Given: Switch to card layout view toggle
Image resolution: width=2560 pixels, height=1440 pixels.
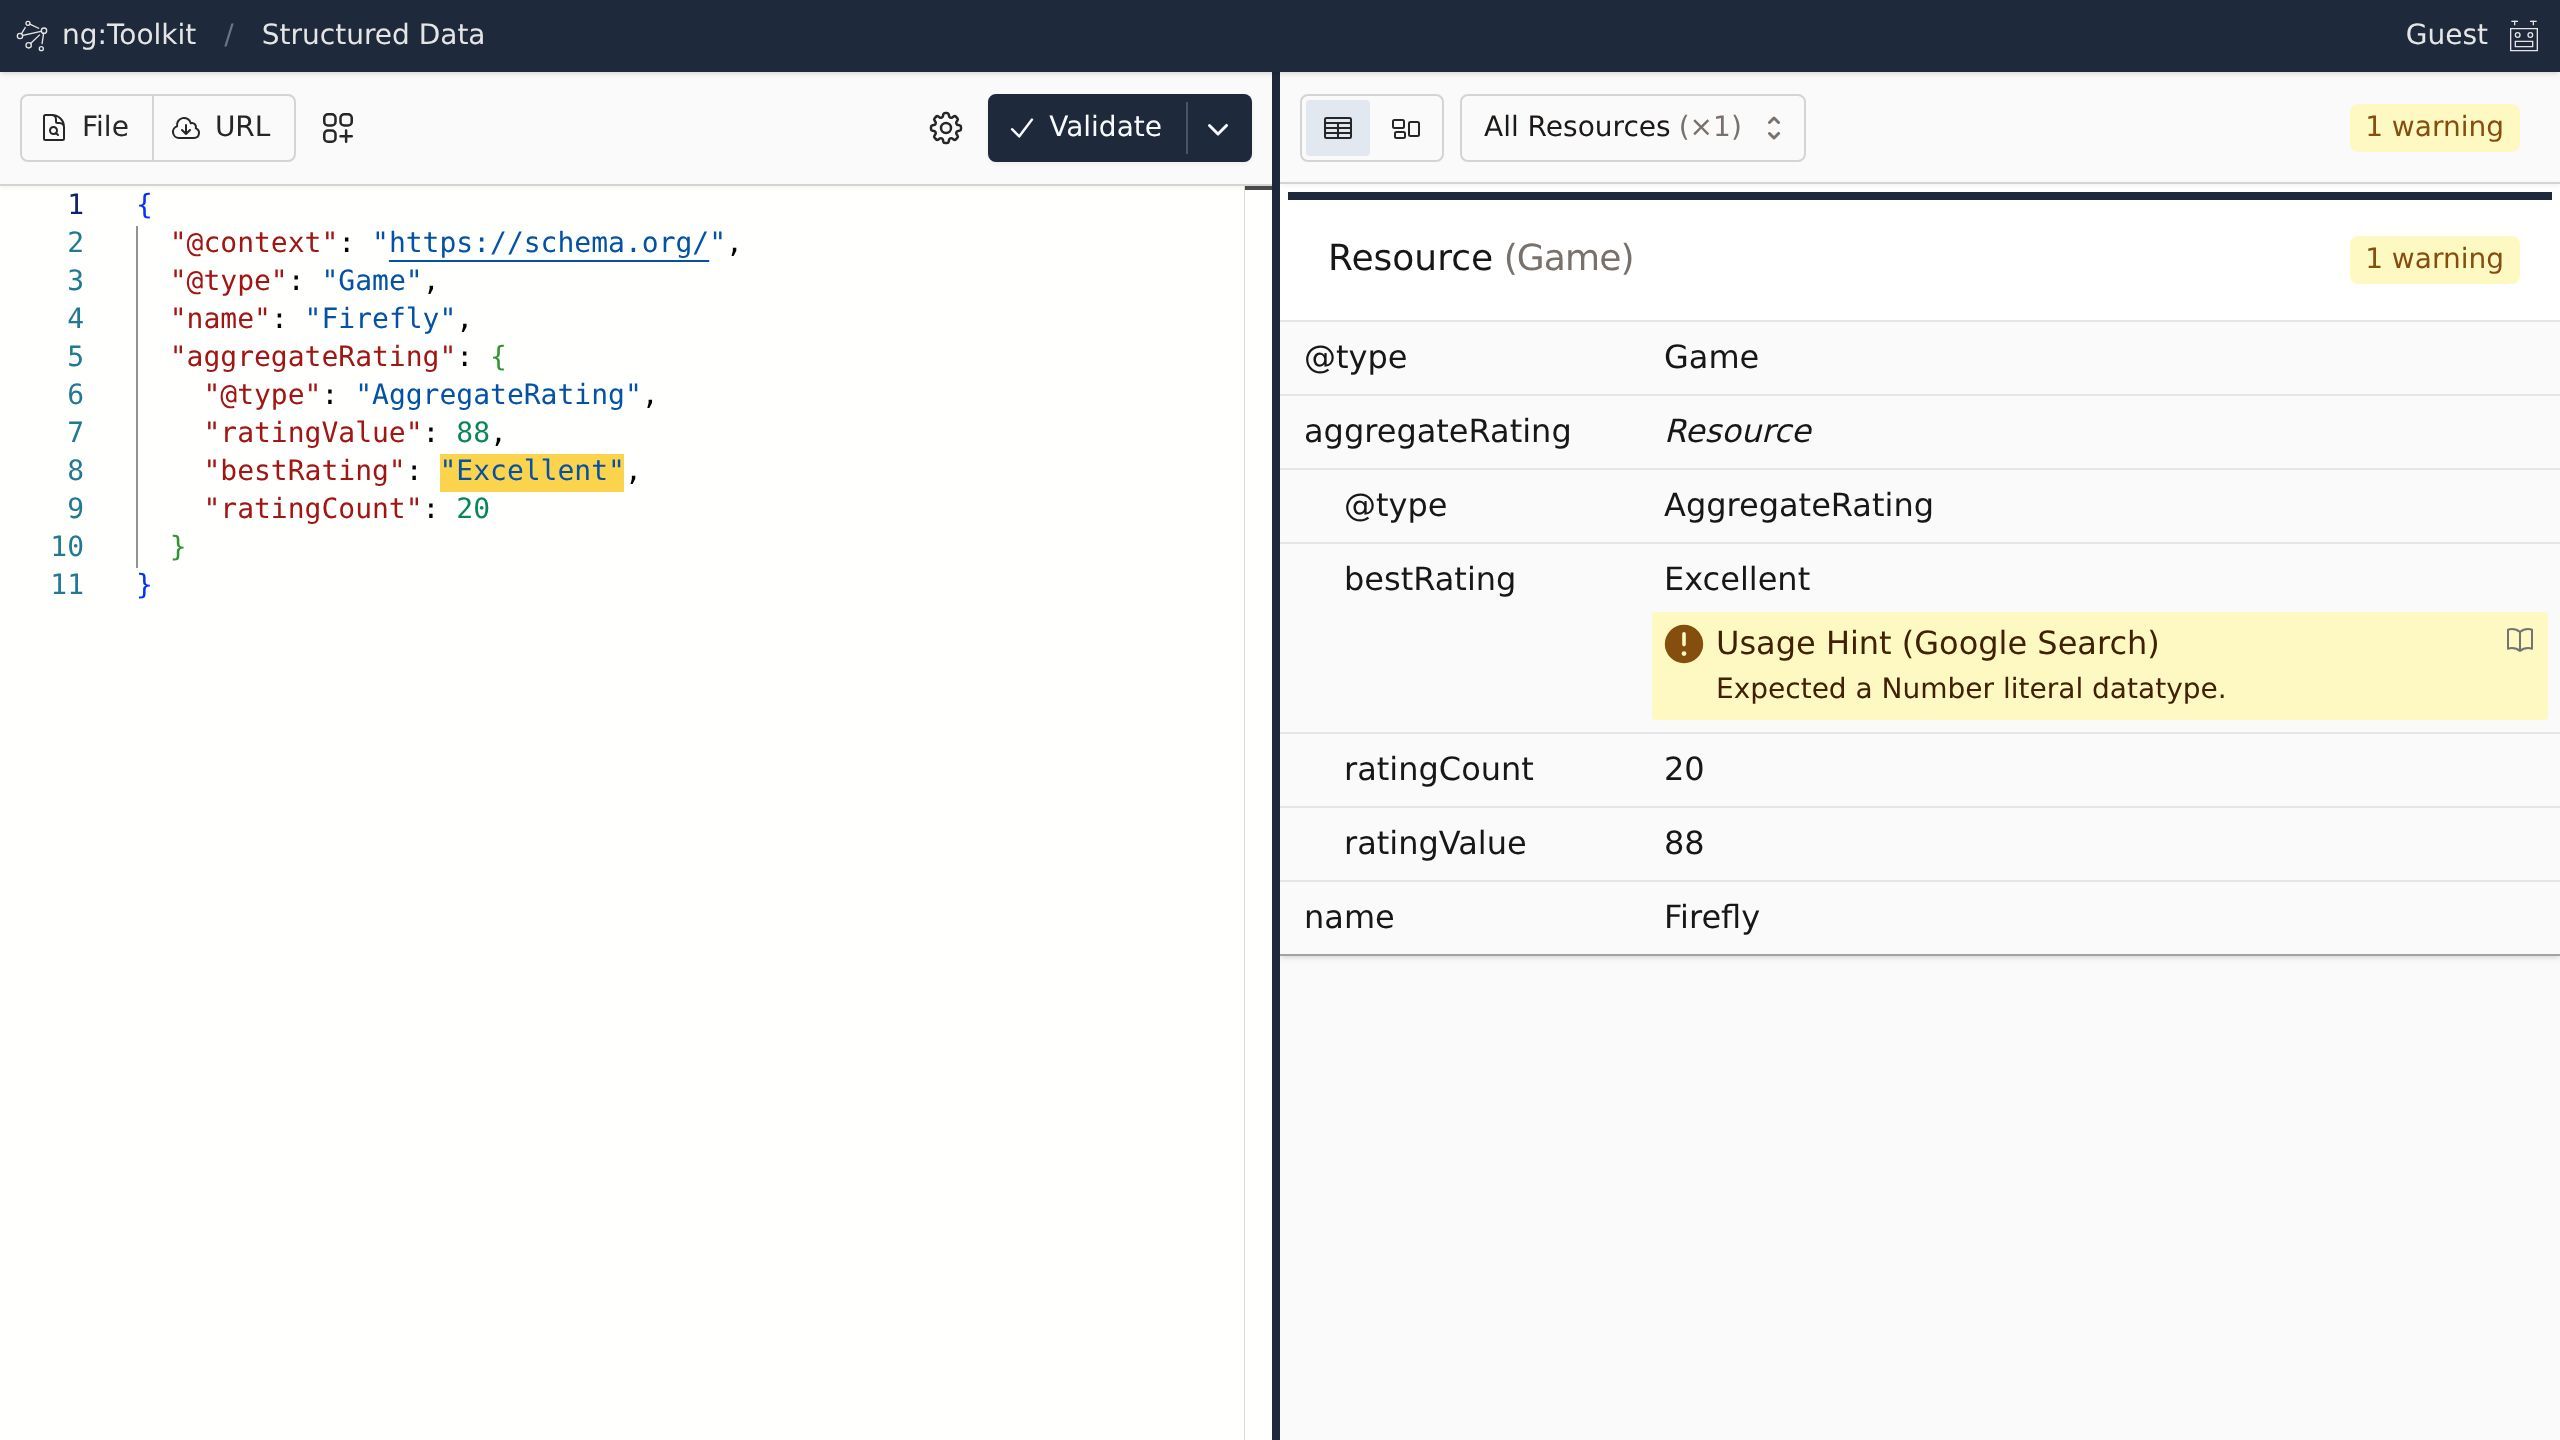Looking at the screenshot, I should tap(1406, 128).
